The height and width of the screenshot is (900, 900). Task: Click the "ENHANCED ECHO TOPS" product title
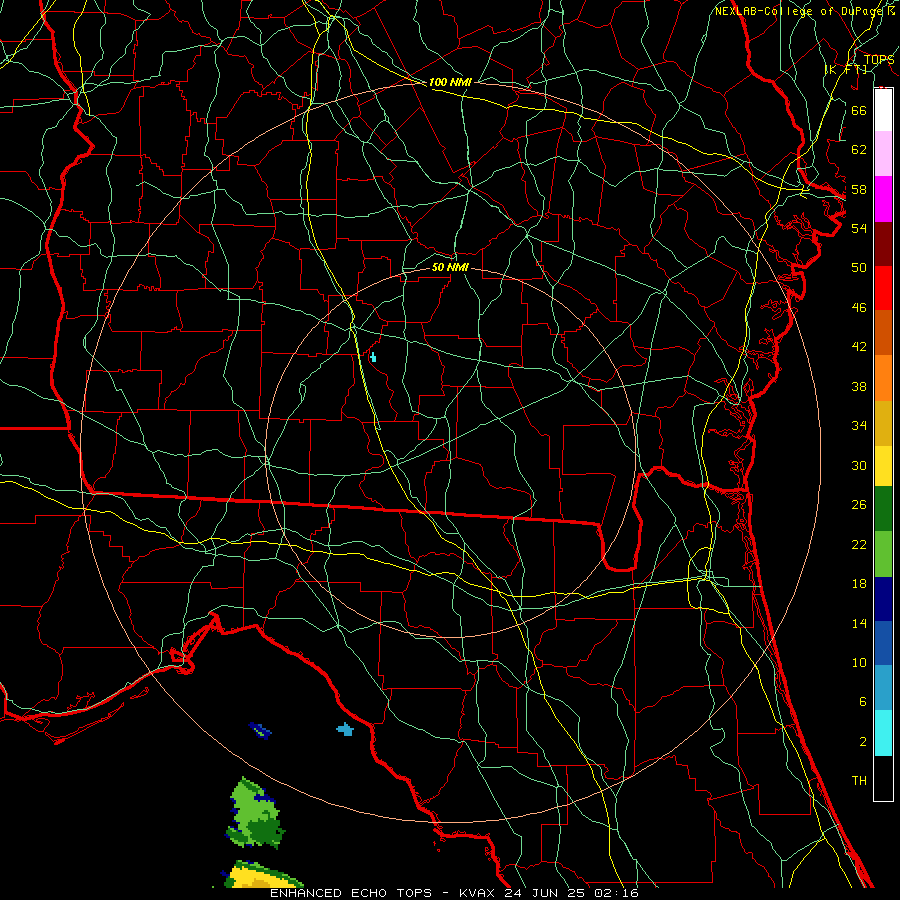351,893
